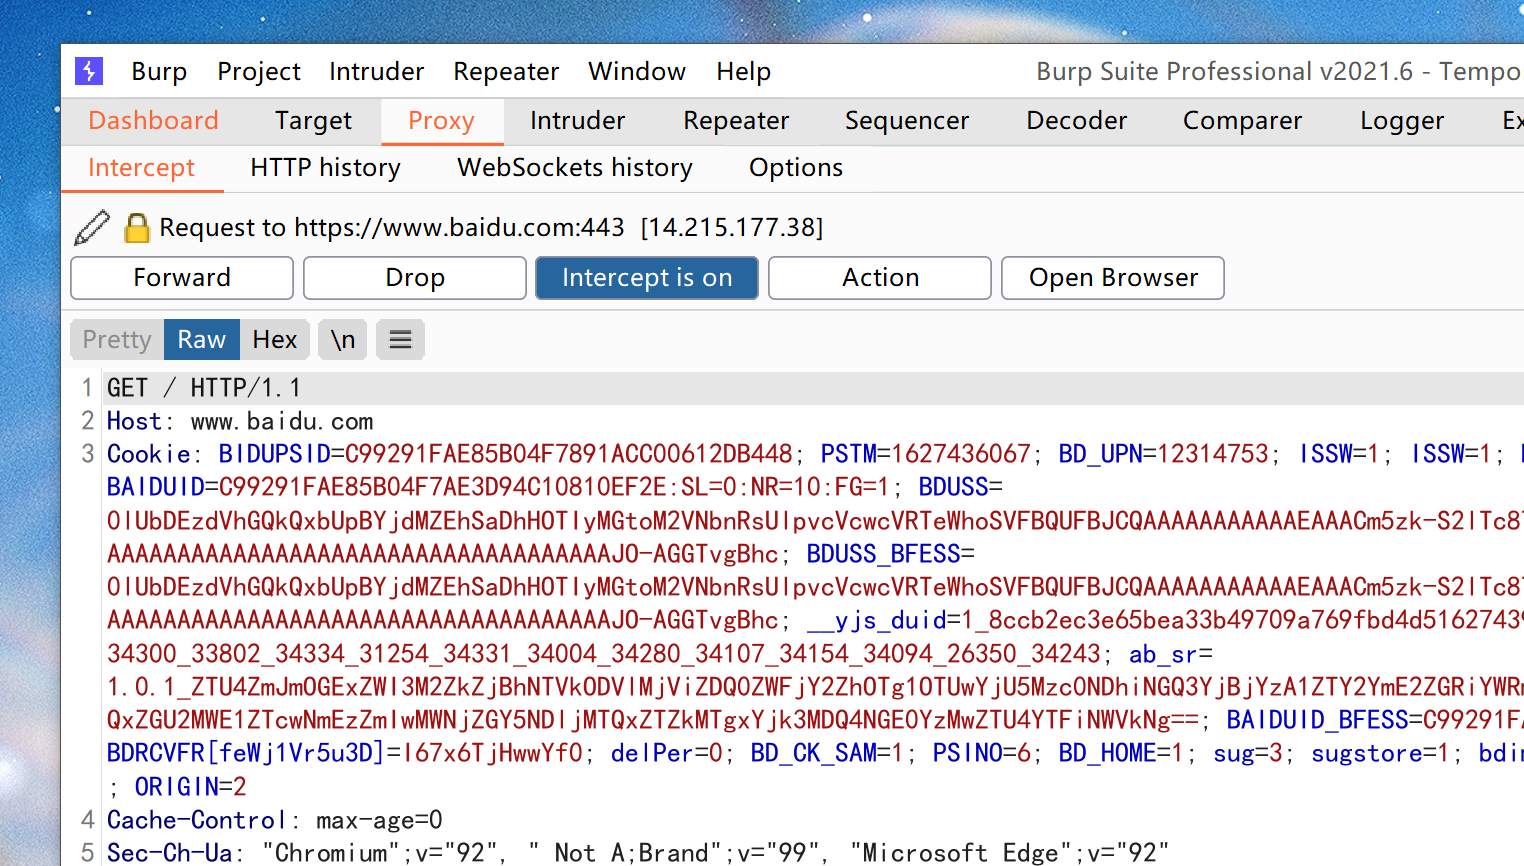The height and width of the screenshot is (866, 1524).
Task: Open the hamburger message options menu
Action: (x=400, y=340)
